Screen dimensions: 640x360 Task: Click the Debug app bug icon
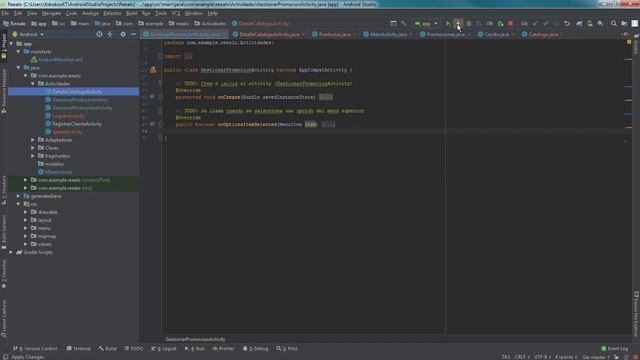(x=469, y=24)
